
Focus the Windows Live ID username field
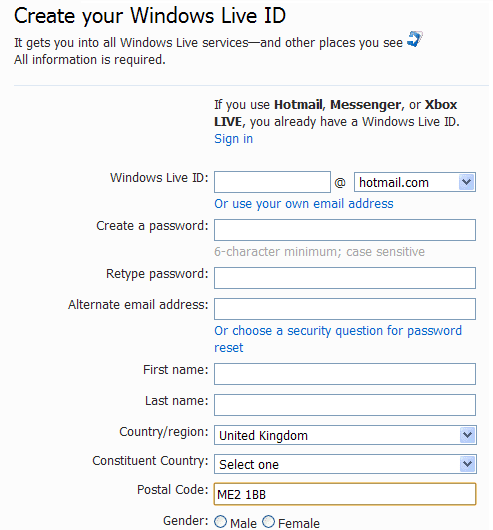272,182
